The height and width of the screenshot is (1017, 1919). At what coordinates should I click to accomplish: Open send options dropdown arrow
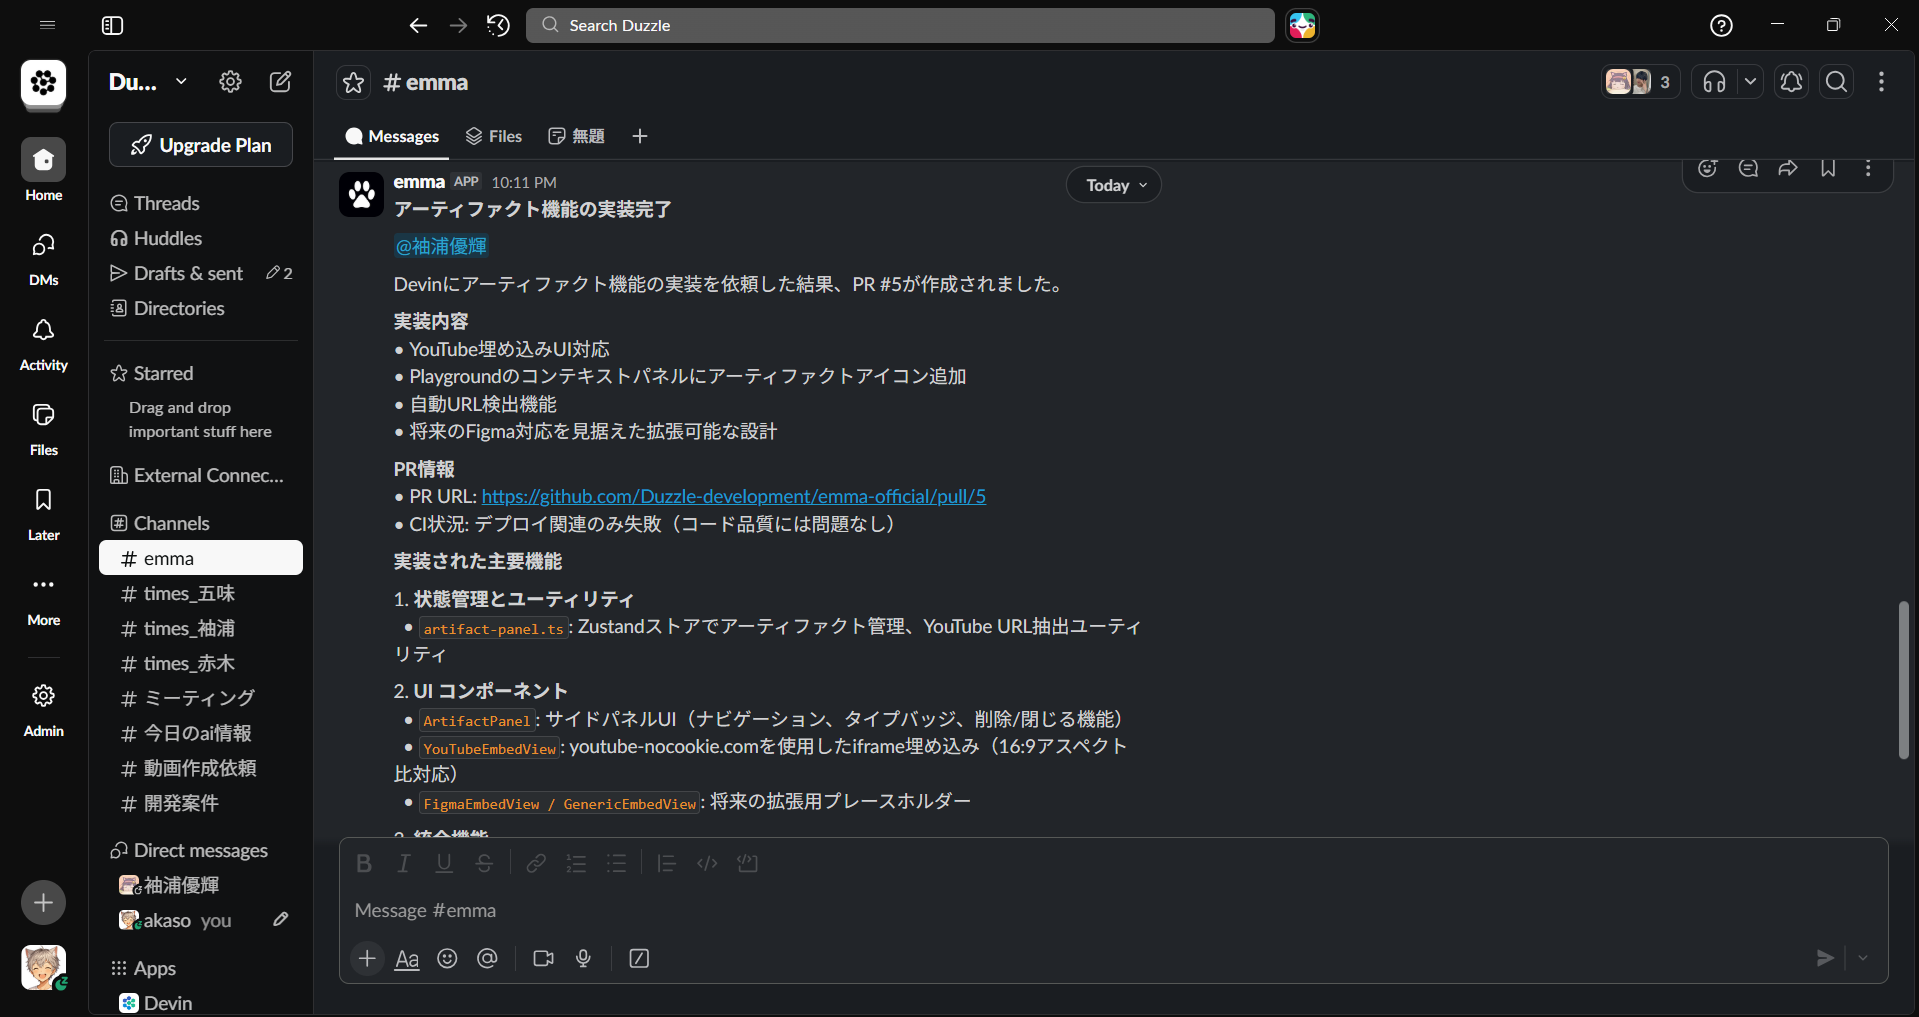[1862, 958]
